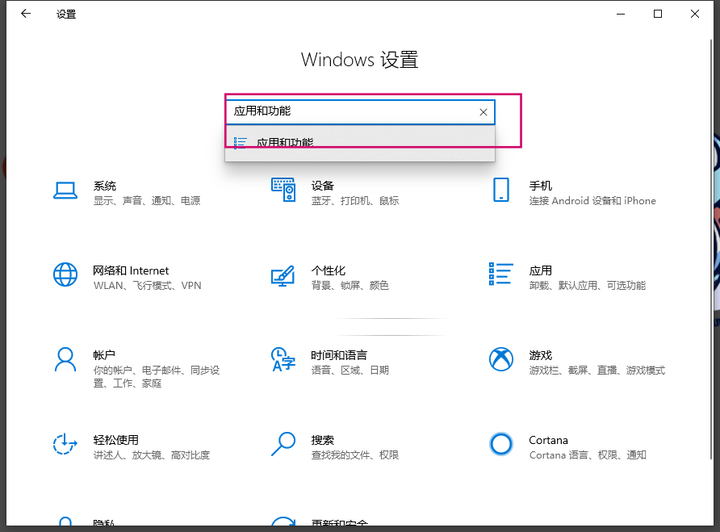
Task: Minimize the 设置 window
Action: pos(621,14)
